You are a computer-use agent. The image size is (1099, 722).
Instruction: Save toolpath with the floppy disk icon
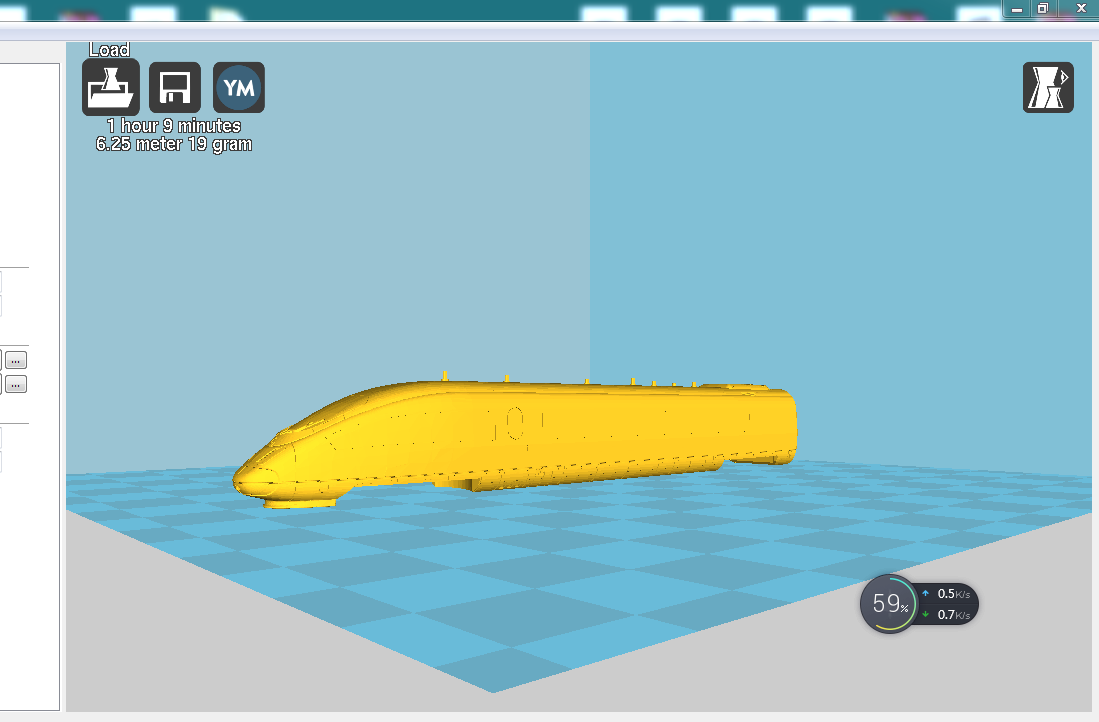tap(175, 88)
